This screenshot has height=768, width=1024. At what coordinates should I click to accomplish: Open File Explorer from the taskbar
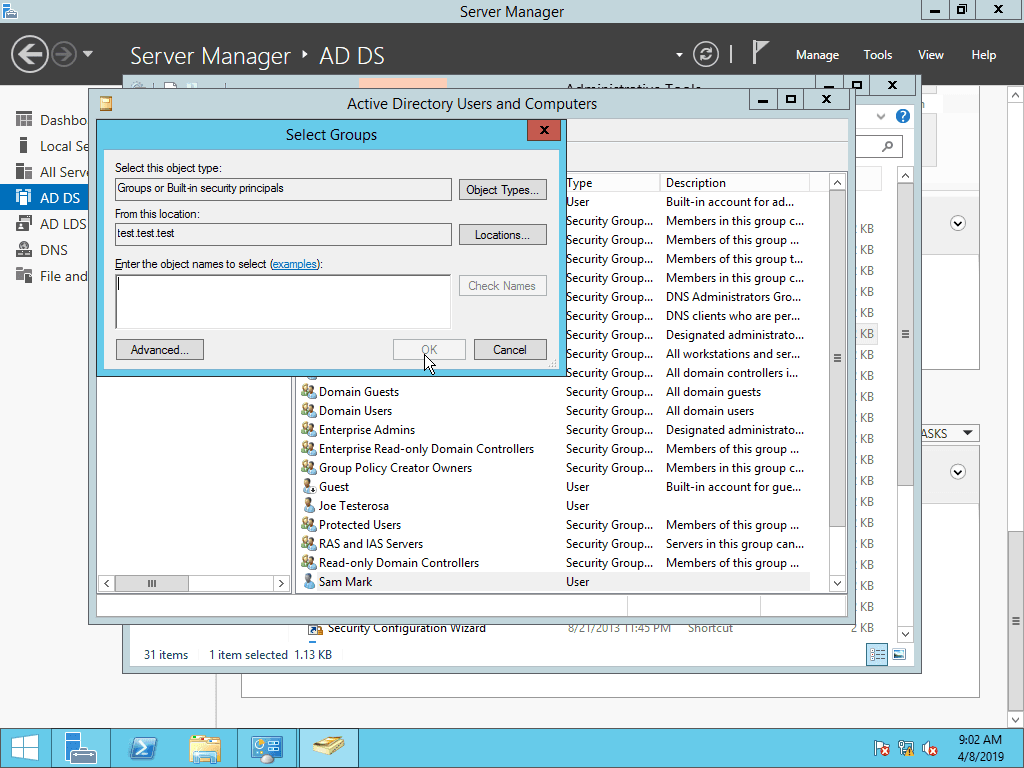pyautogui.click(x=204, y=748)
